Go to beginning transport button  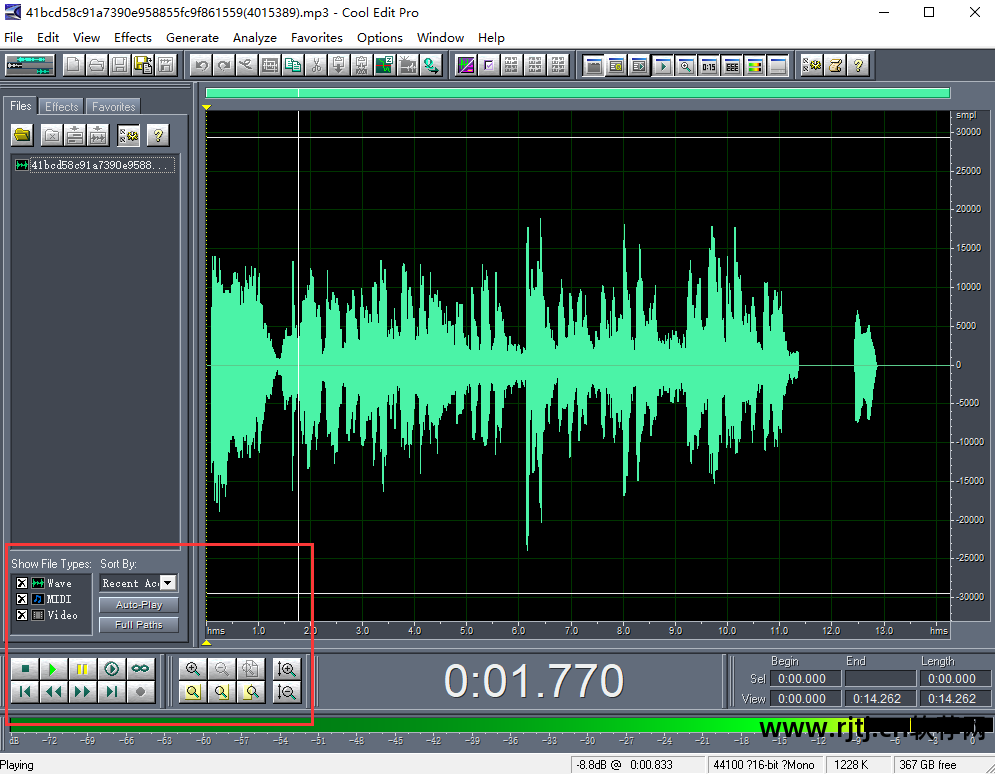[25, 692]
